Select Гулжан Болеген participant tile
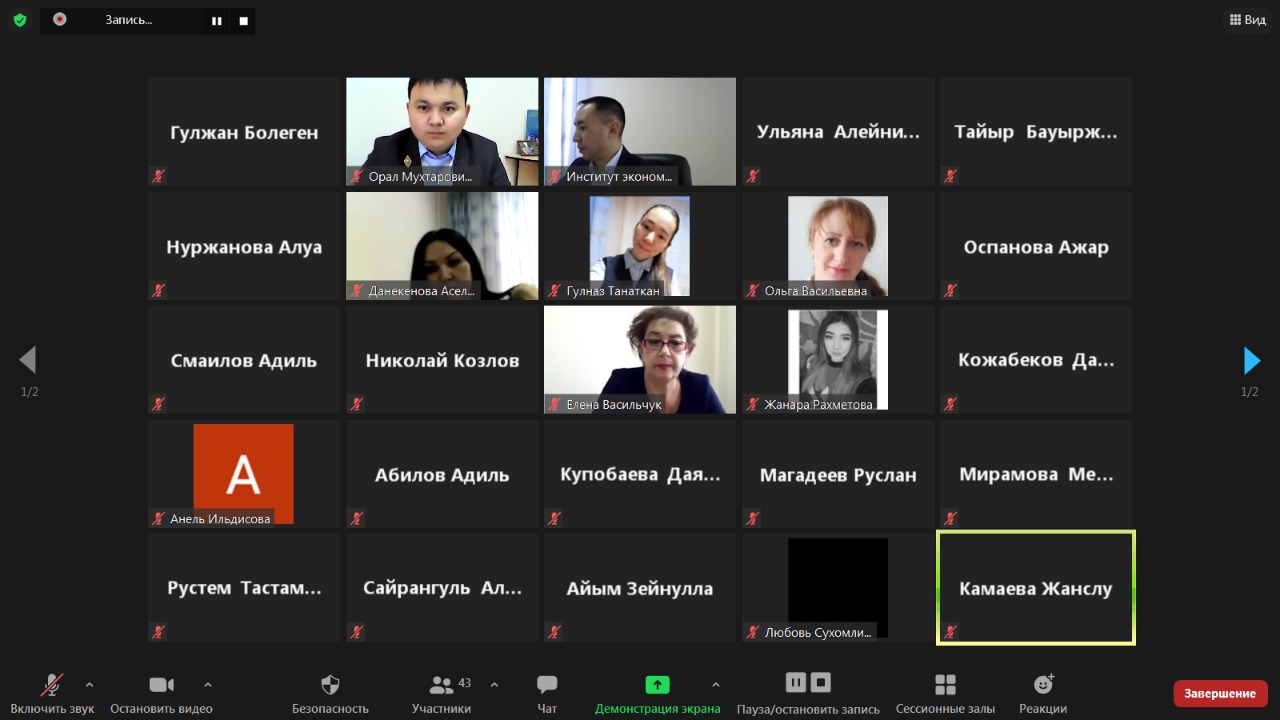This screenshot has height=720, width=1280. coord(244,132)
